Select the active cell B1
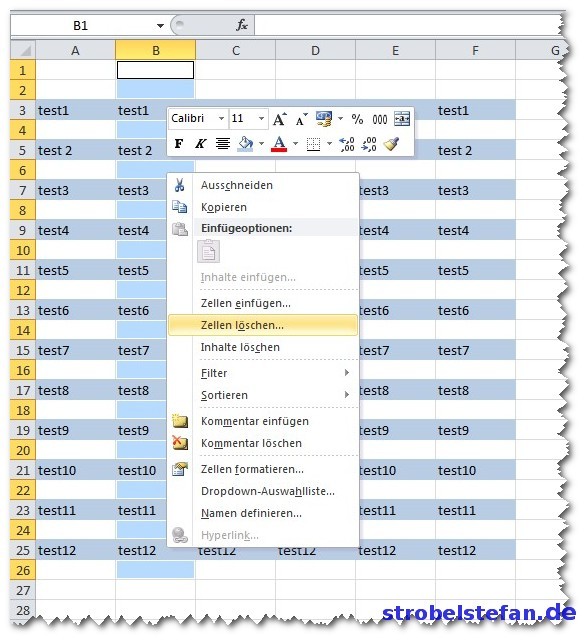The image size is (586, 642). pyautogui.click(x=155, y=70)
